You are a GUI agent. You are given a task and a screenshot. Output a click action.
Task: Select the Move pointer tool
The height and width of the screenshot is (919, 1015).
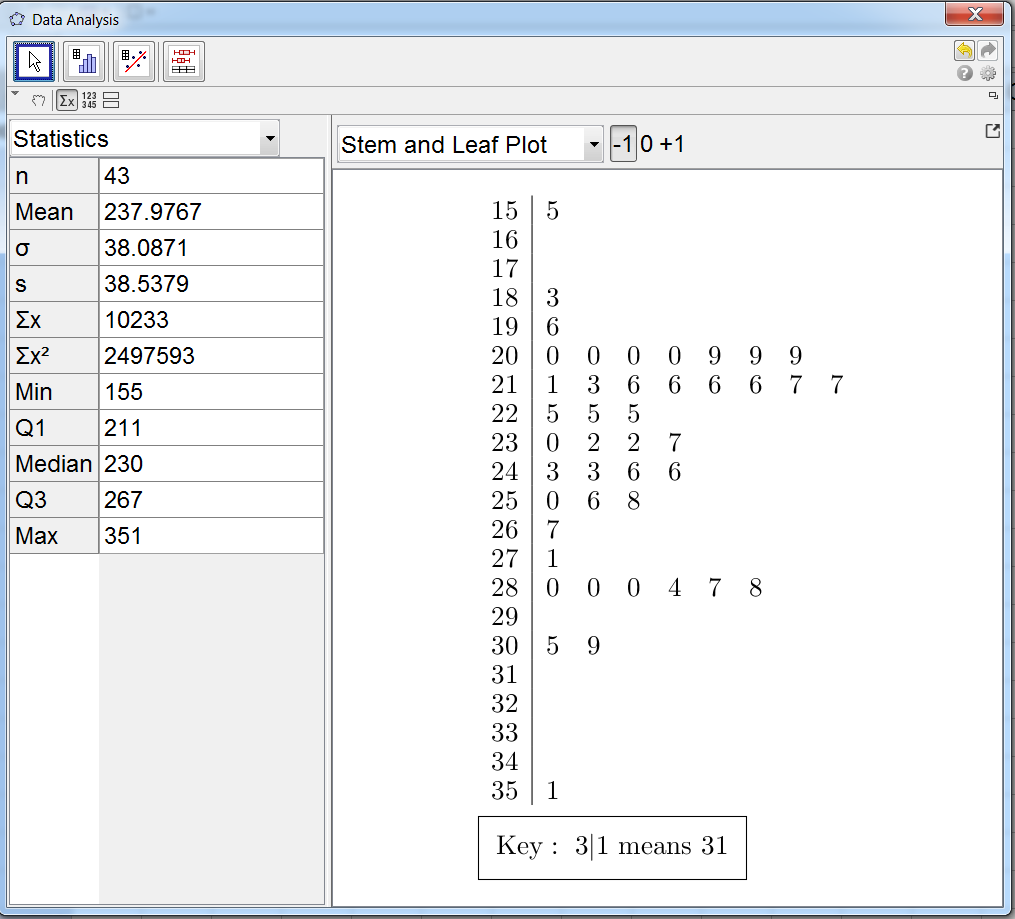[34, 61]
